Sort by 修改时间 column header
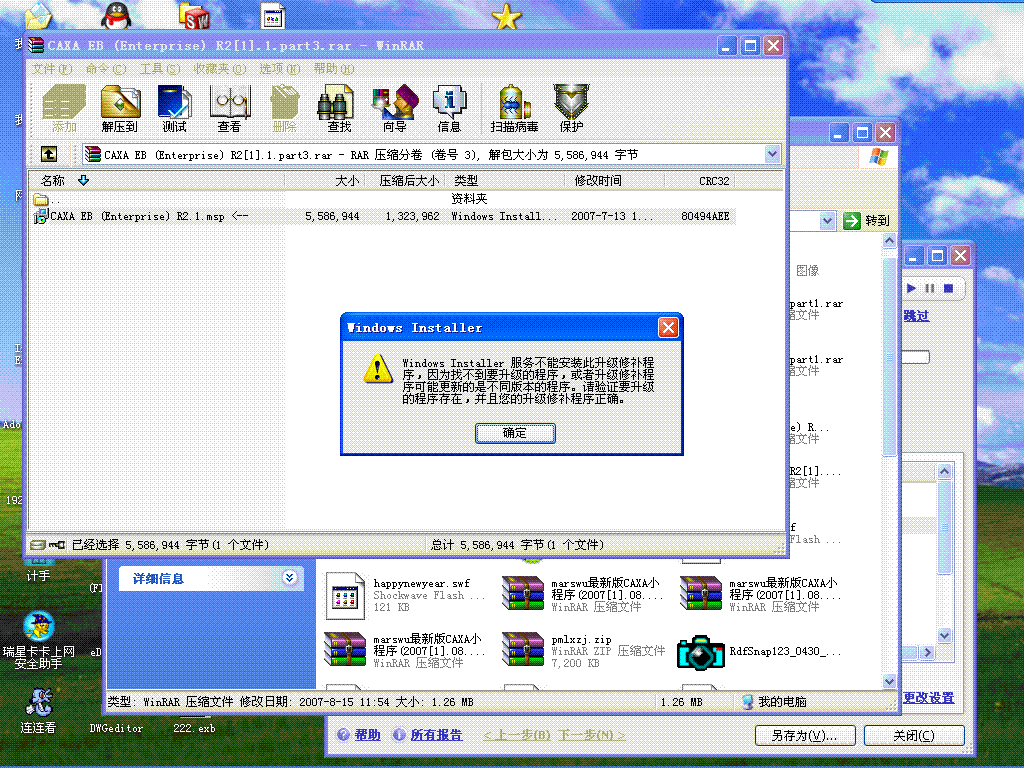The image size is (1024, 768). 614,181
